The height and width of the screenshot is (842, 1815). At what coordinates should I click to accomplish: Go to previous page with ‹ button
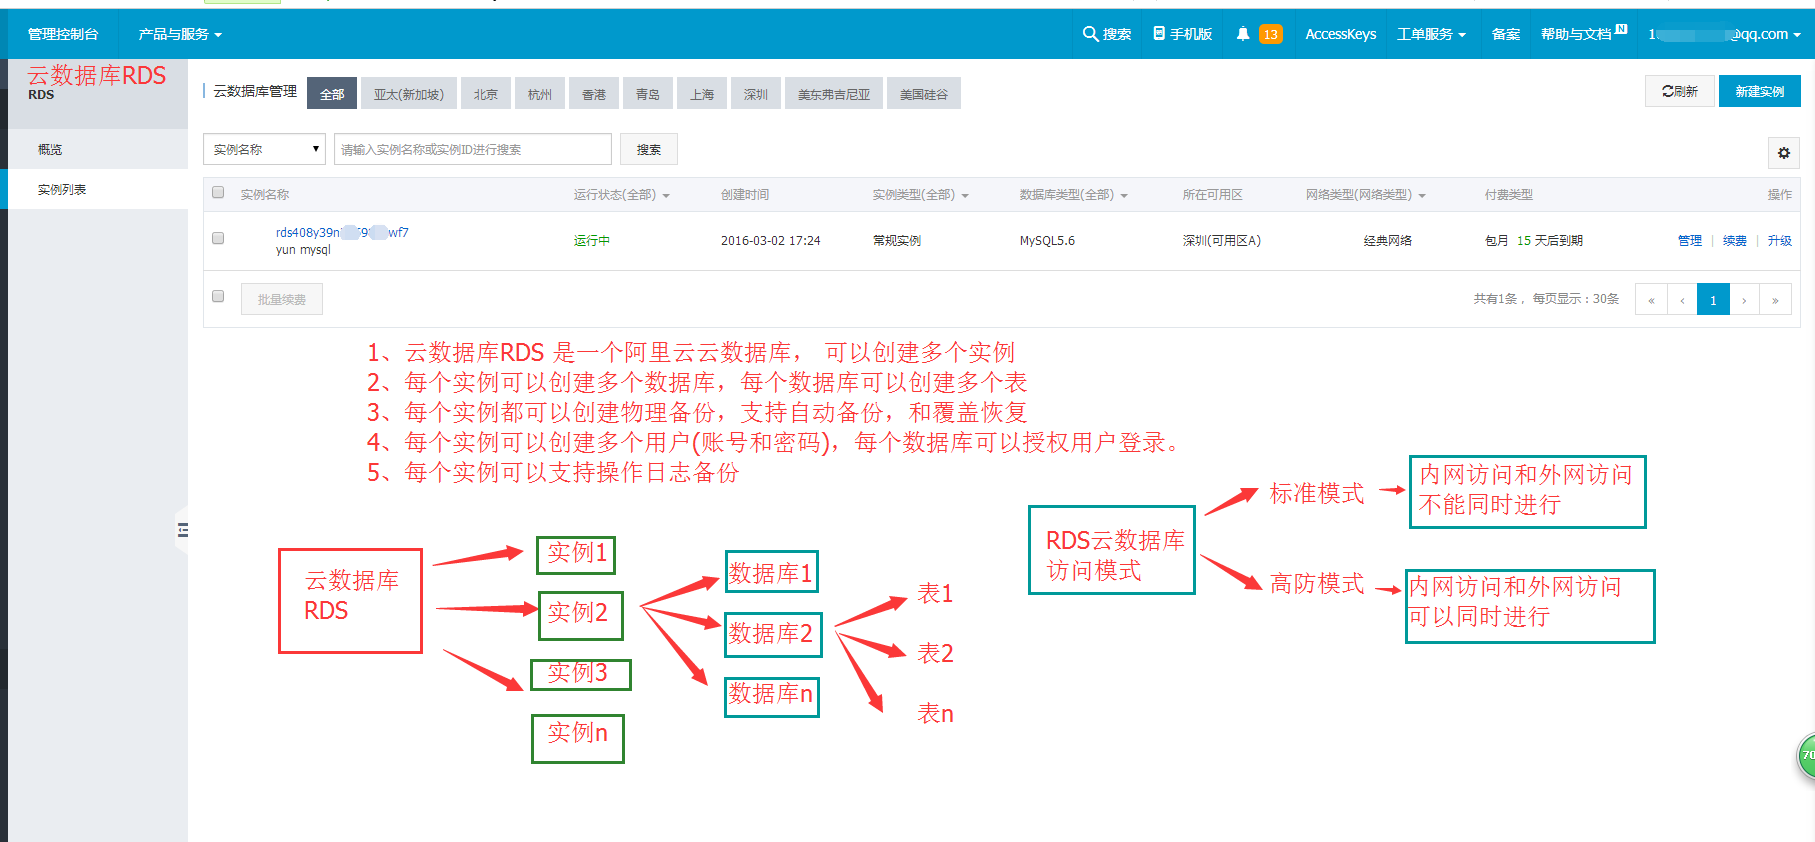[x=1682, y=300]
